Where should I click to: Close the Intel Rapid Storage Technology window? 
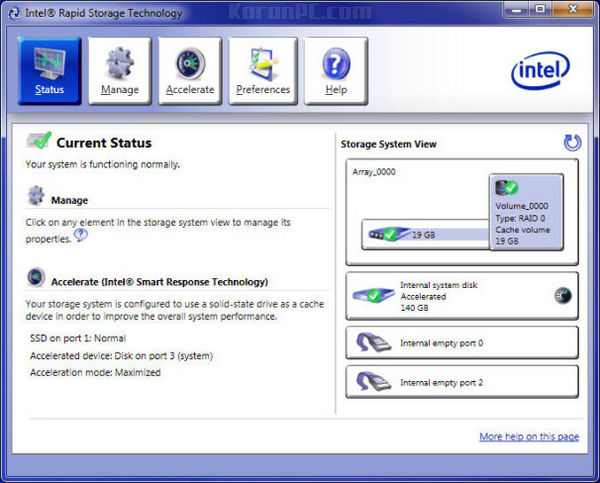(572, 10)
